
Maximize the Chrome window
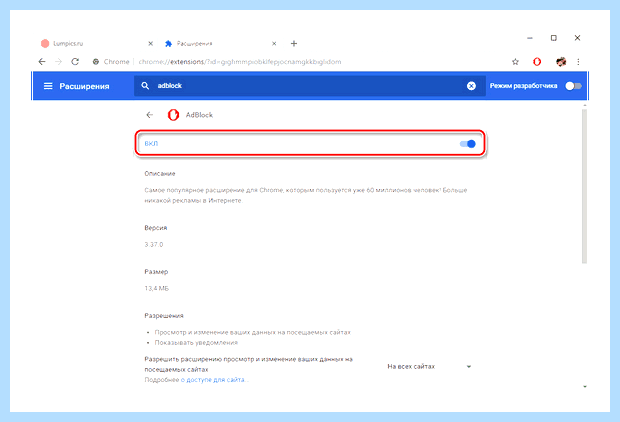554,38
